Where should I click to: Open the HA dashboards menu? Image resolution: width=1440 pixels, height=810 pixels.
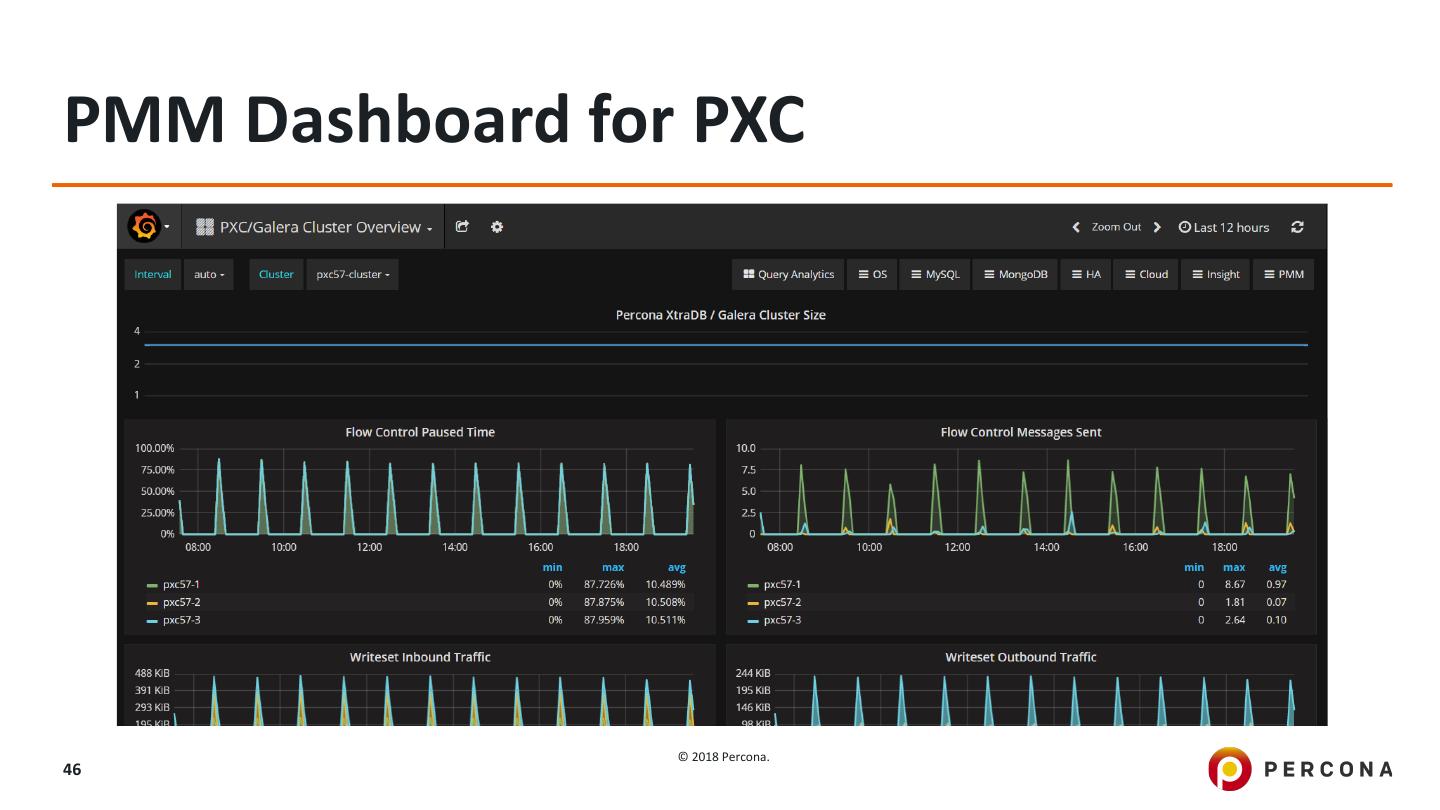click(1086, 274)
